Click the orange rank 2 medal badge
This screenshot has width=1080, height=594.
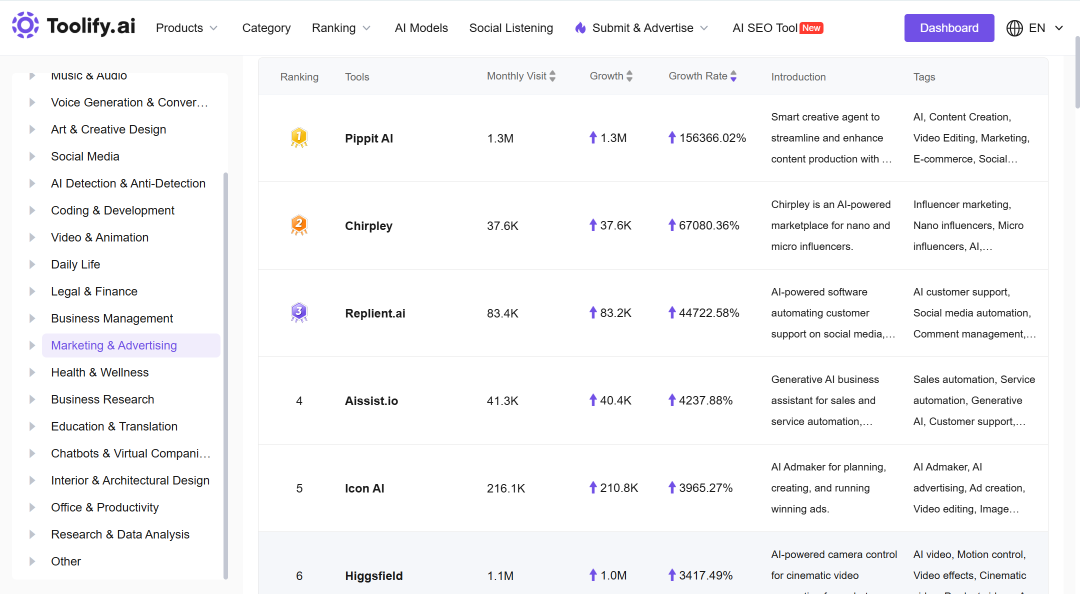[x=299, y=225]
